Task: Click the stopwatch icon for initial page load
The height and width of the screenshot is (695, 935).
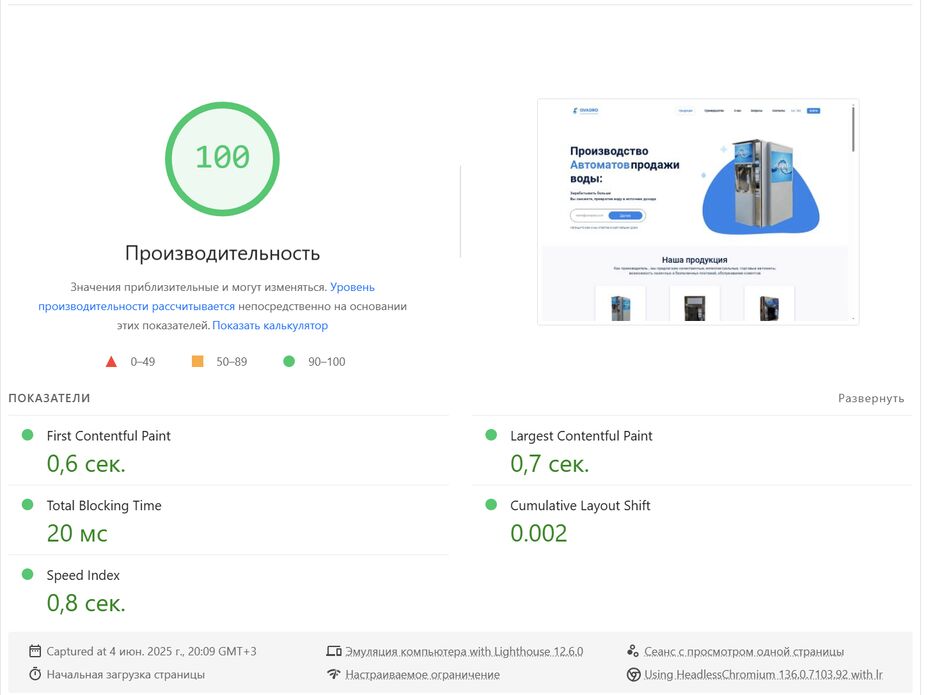Action: pyautogui.click(x=36, y=674)
